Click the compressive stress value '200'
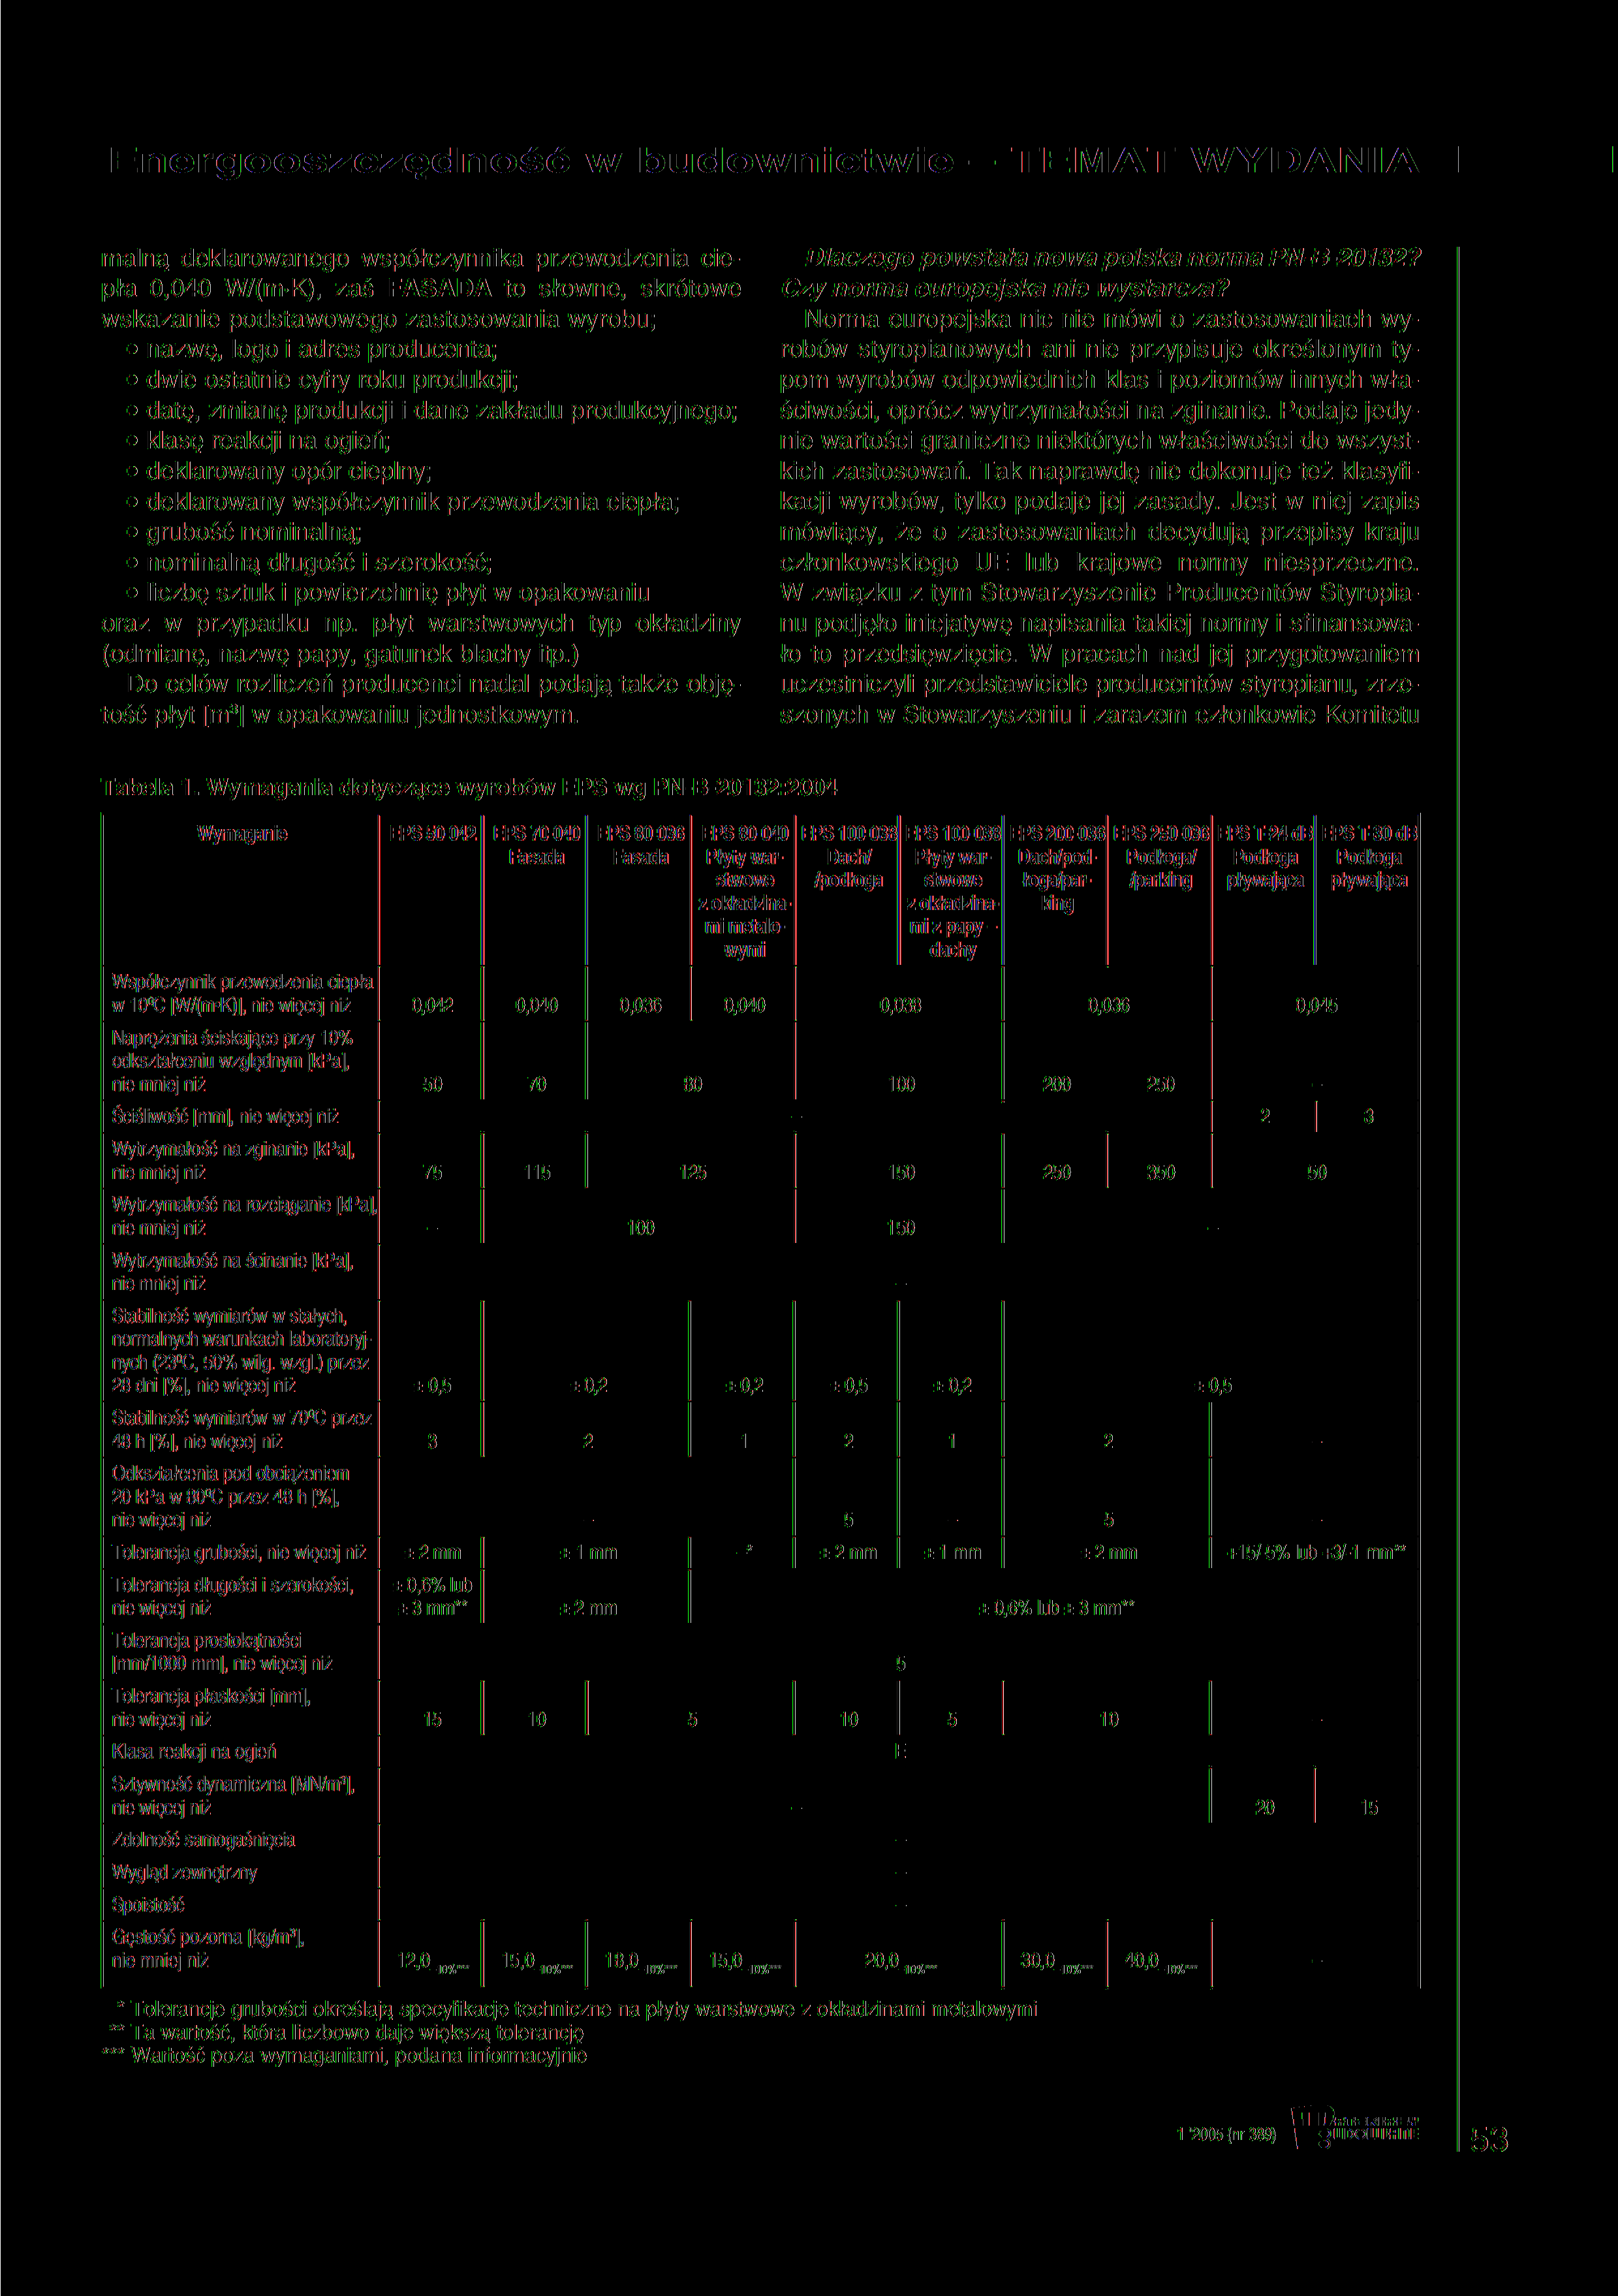Screen dimensions: 1618x2296 pyautogui.click(x=1057, y=1085)
